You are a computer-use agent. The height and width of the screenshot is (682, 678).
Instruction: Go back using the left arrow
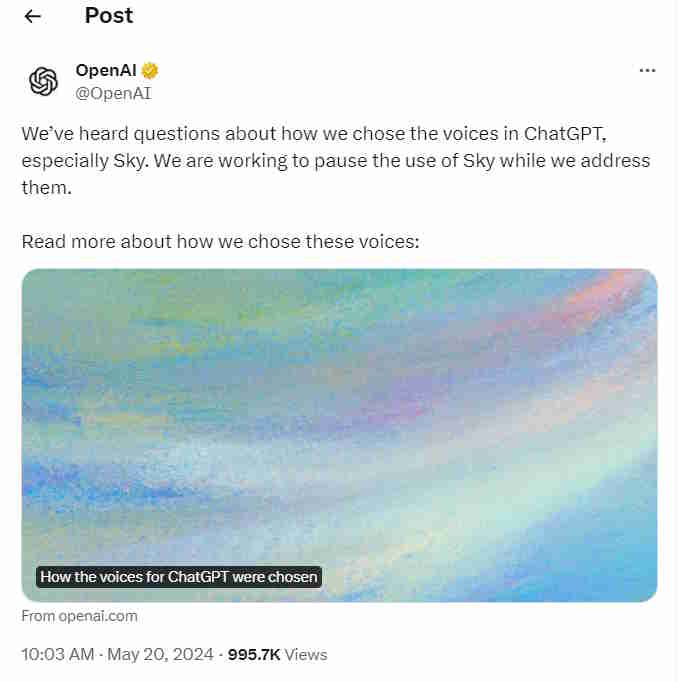[x=33, y=17]
